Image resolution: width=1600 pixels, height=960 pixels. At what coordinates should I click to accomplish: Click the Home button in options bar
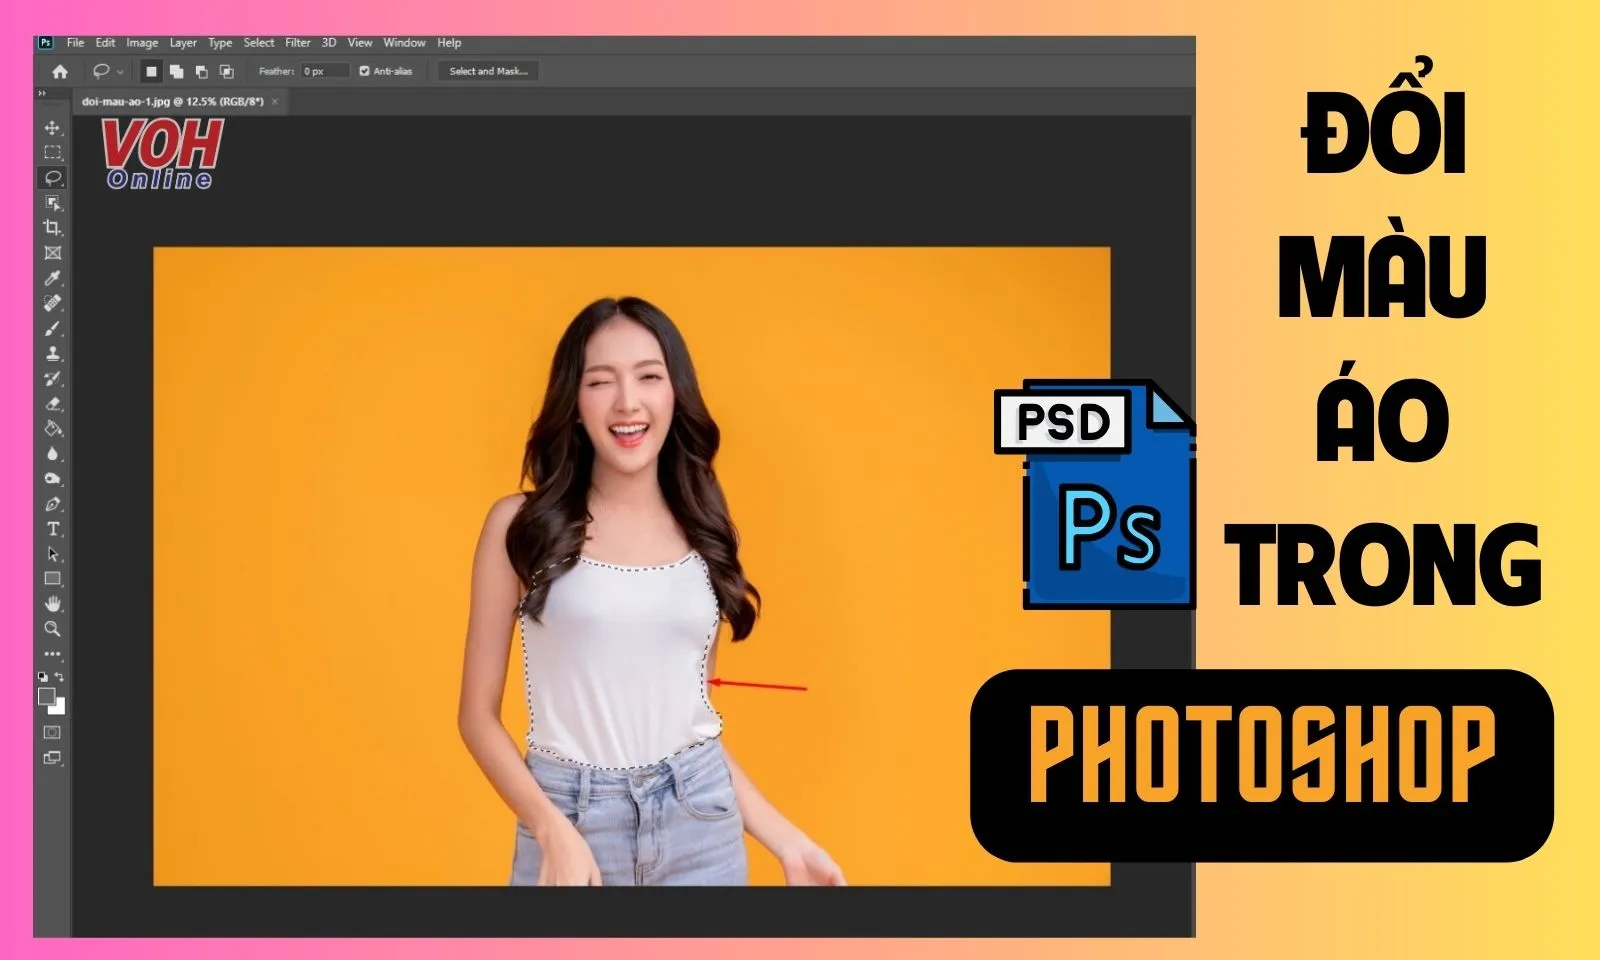coord(60,71)
